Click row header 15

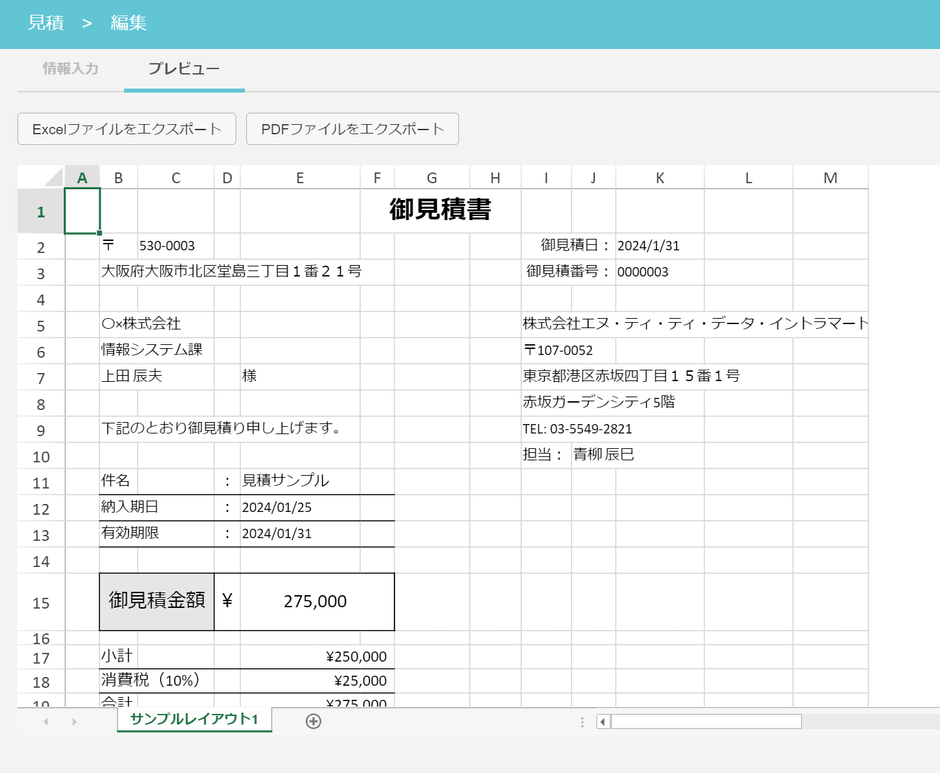point(40,601)
